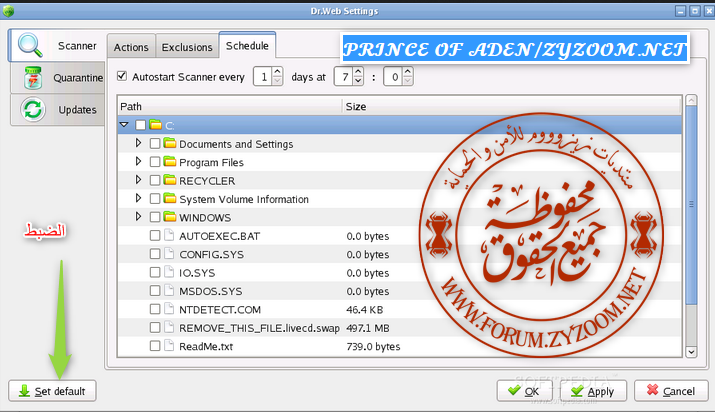Click the hour input field showing 7
The width and height of the screenshot is (715, 412).
344,77
